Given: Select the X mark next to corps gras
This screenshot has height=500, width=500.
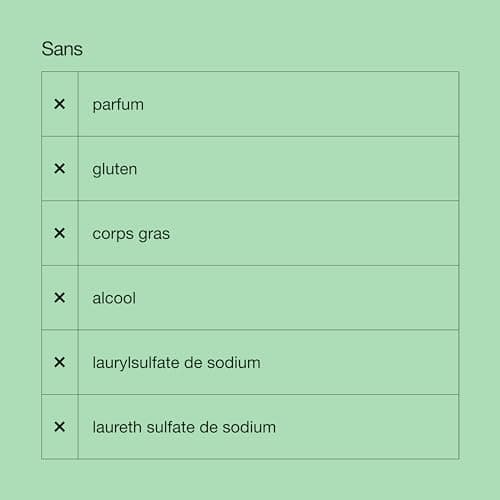Looking at the screenshot, I should (x=59, y=233).
